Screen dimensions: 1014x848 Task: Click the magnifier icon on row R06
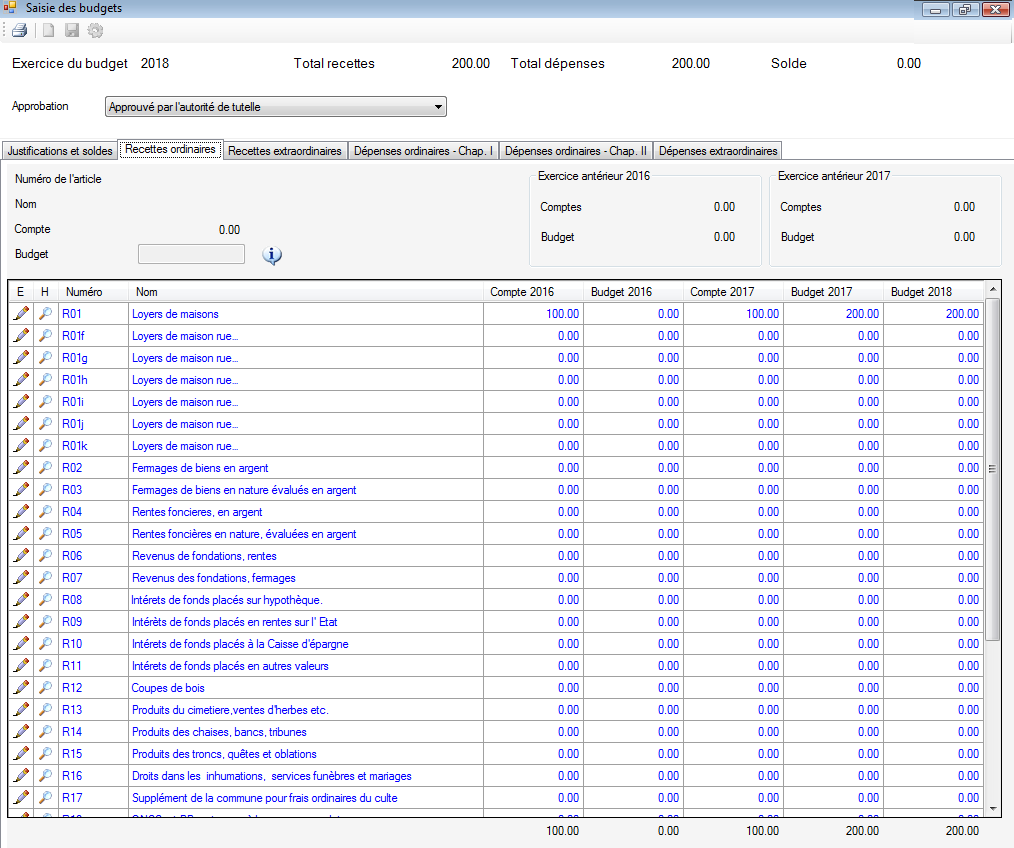tap(45, 556)
